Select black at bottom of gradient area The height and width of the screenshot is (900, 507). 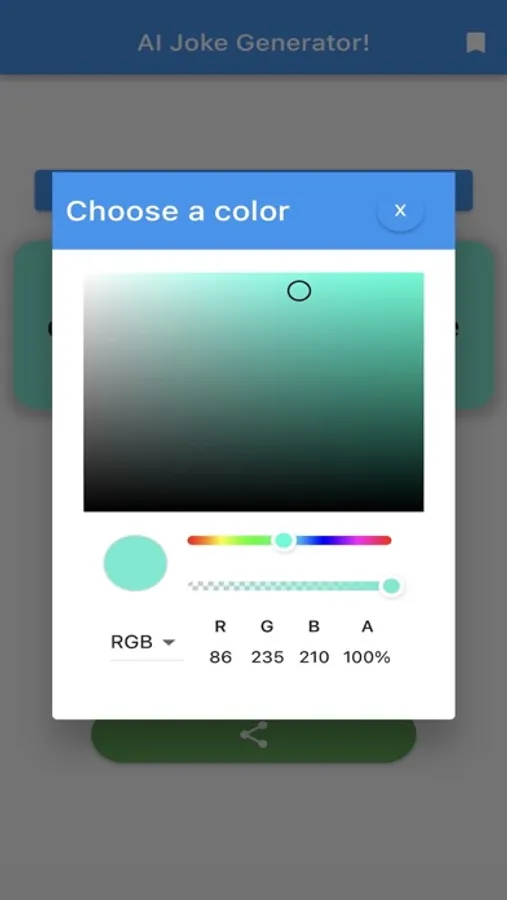(253, 505)
